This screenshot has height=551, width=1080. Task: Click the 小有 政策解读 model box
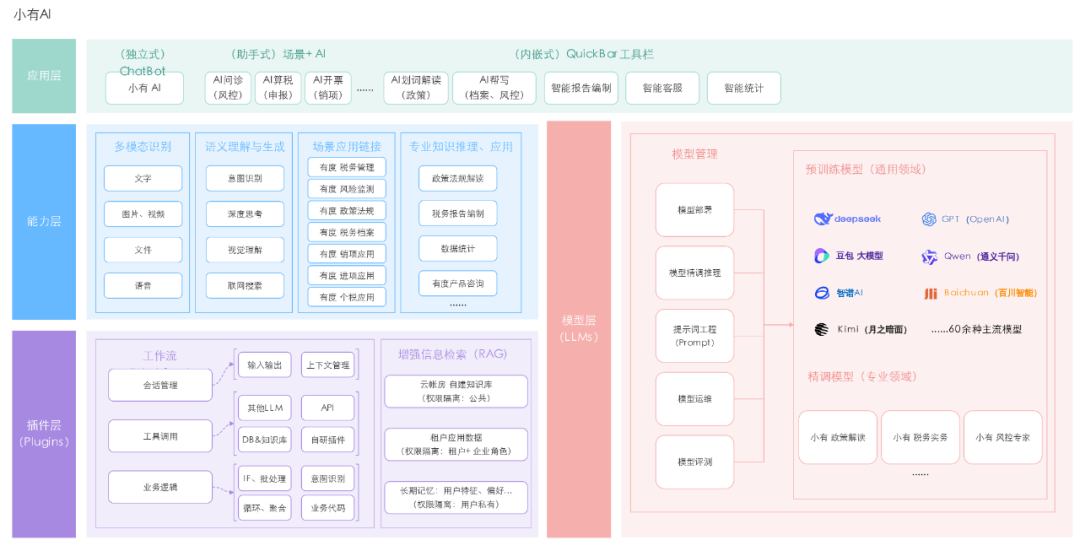click(x=838, y=437)
